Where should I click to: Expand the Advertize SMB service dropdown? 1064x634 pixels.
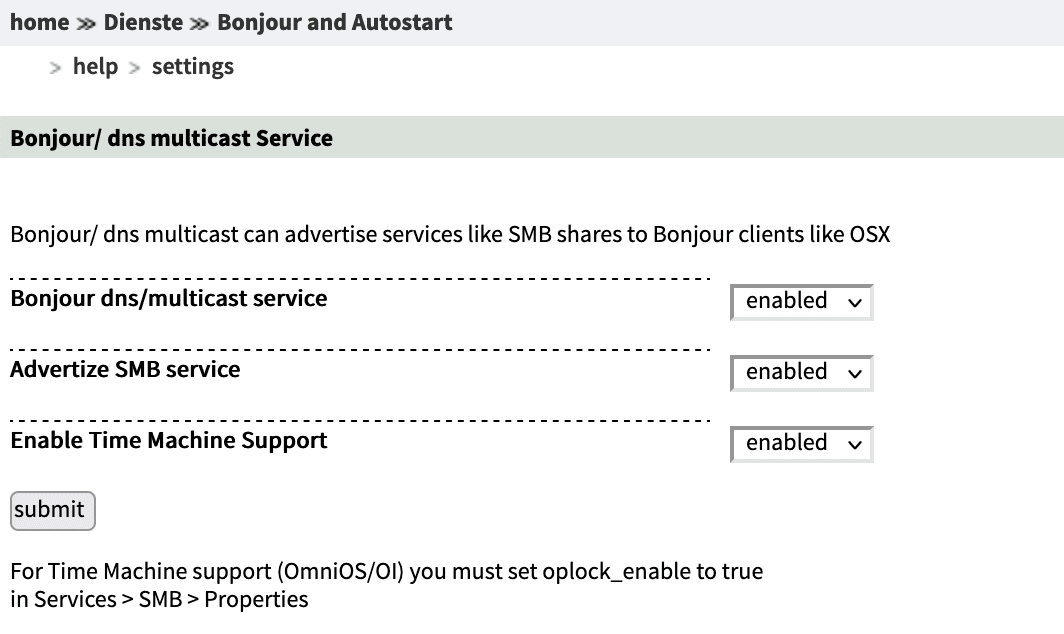coord(801,372)
